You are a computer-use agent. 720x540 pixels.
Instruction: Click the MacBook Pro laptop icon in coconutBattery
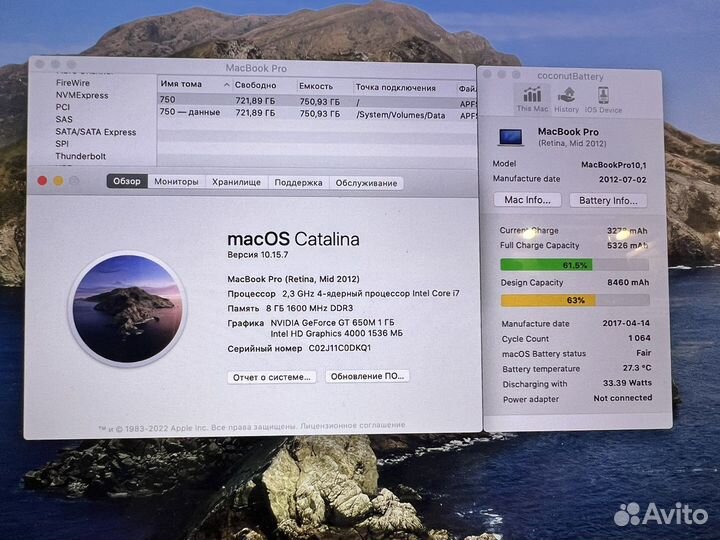point(511,137)
